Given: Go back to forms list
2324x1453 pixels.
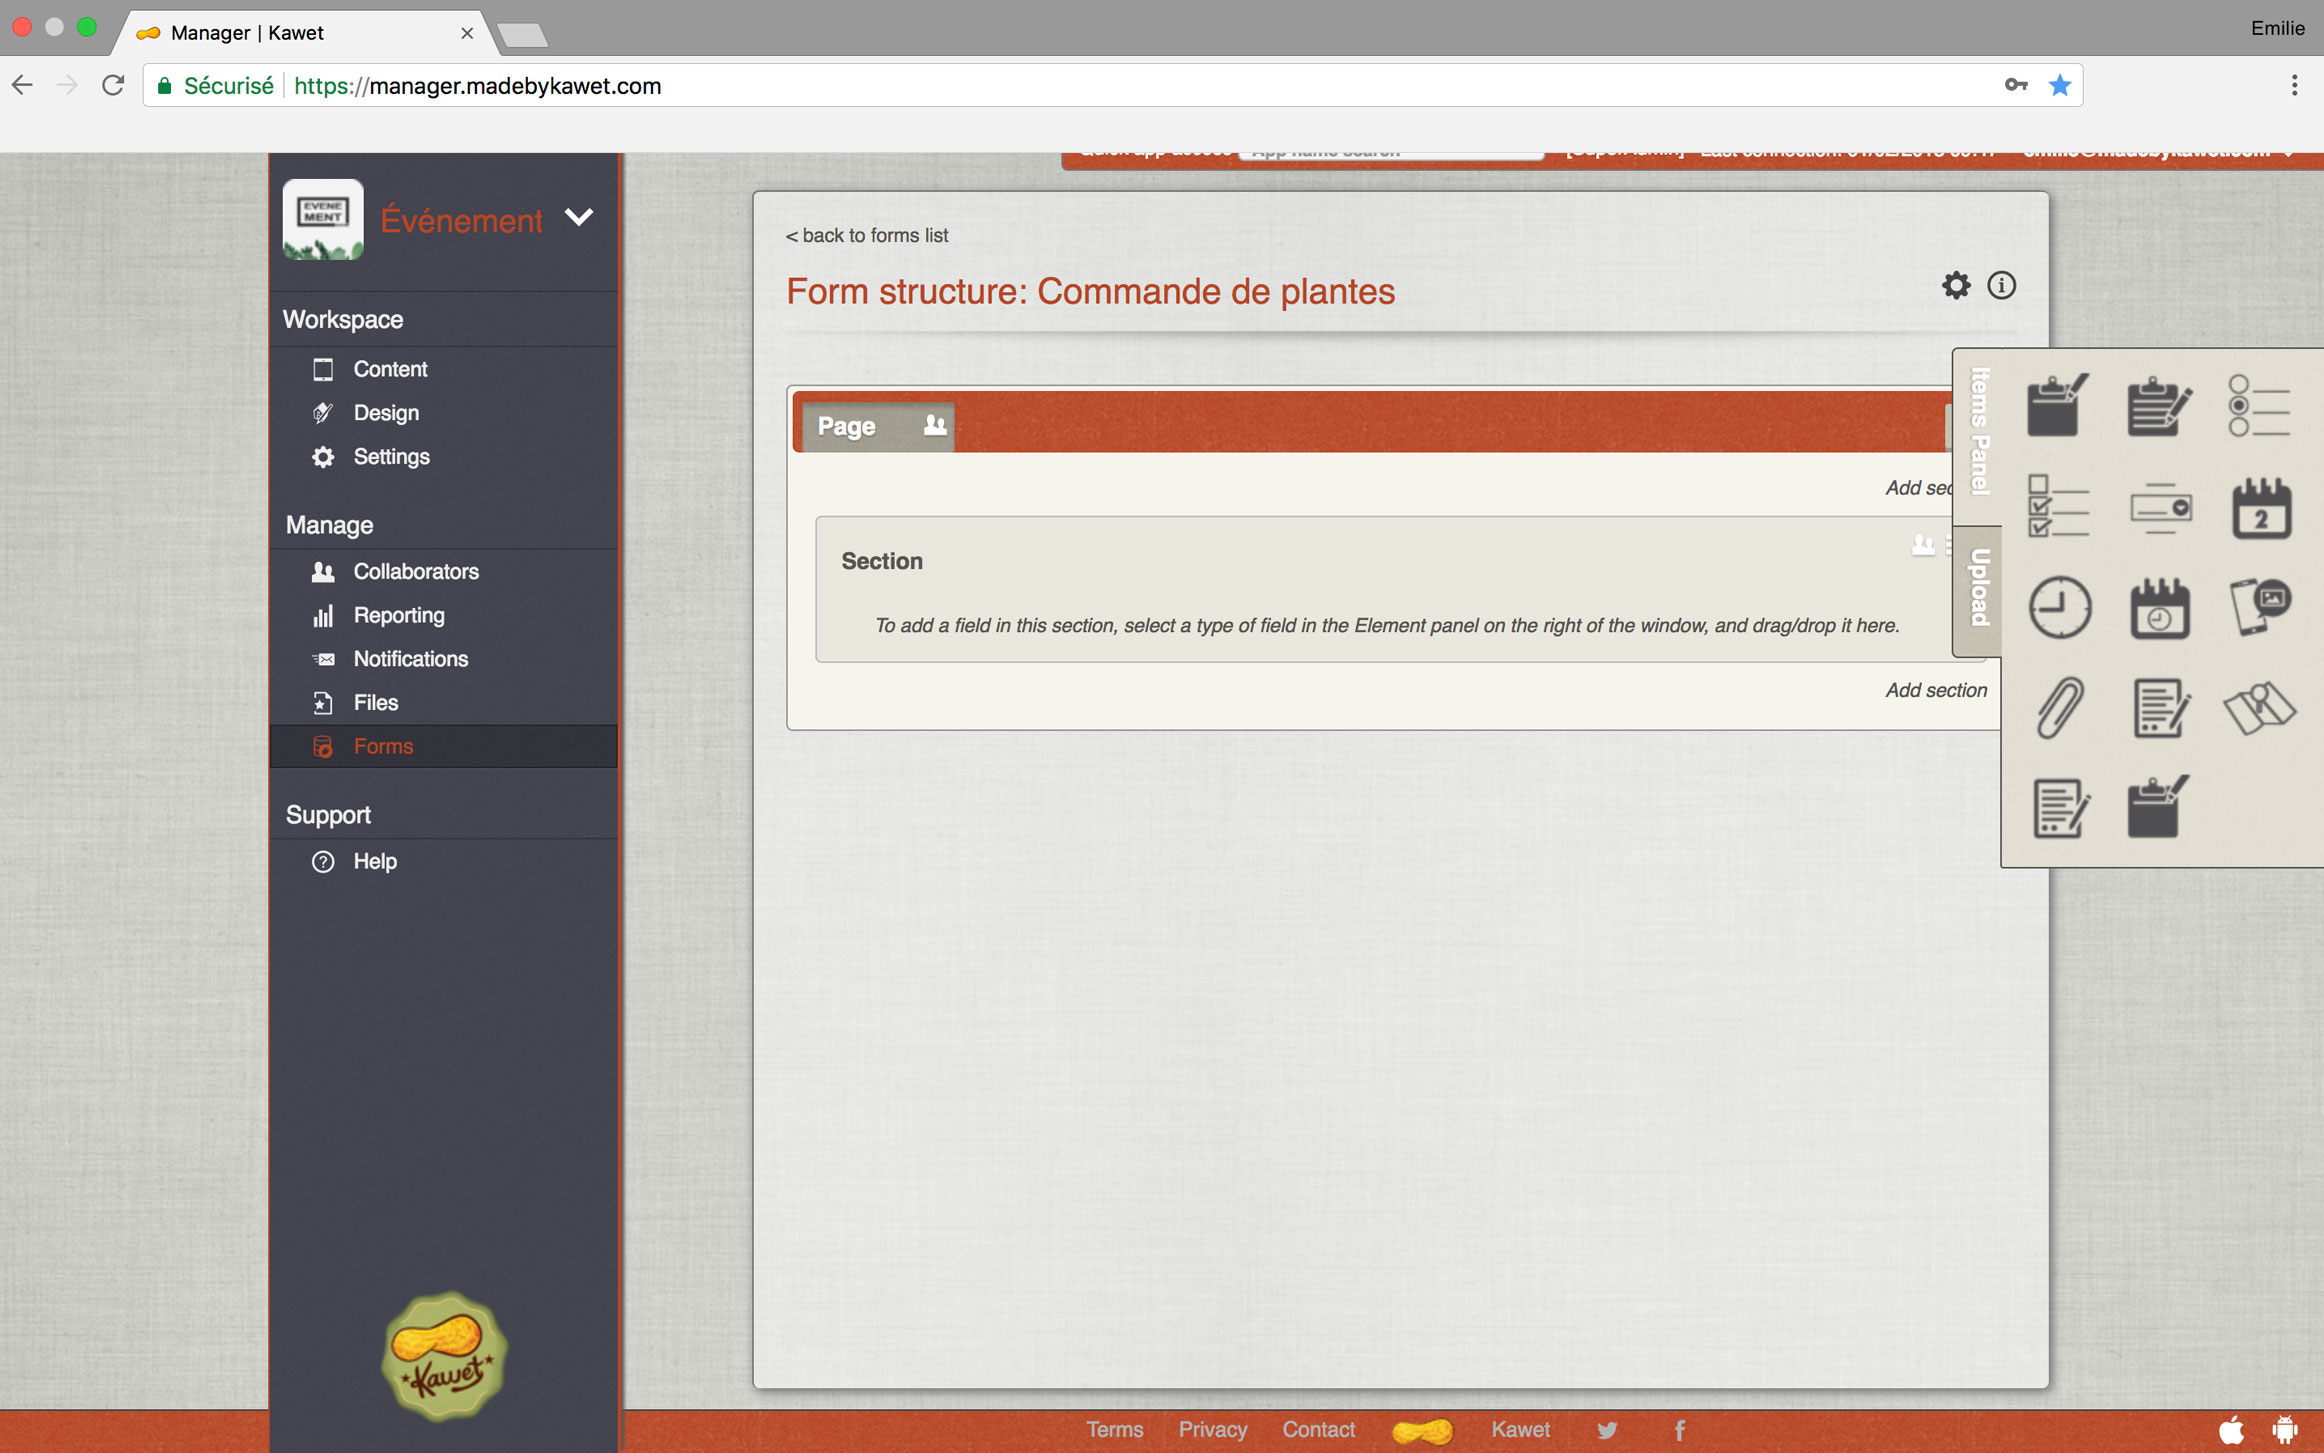Looking at the screenshot, I should tap(866, 235).
